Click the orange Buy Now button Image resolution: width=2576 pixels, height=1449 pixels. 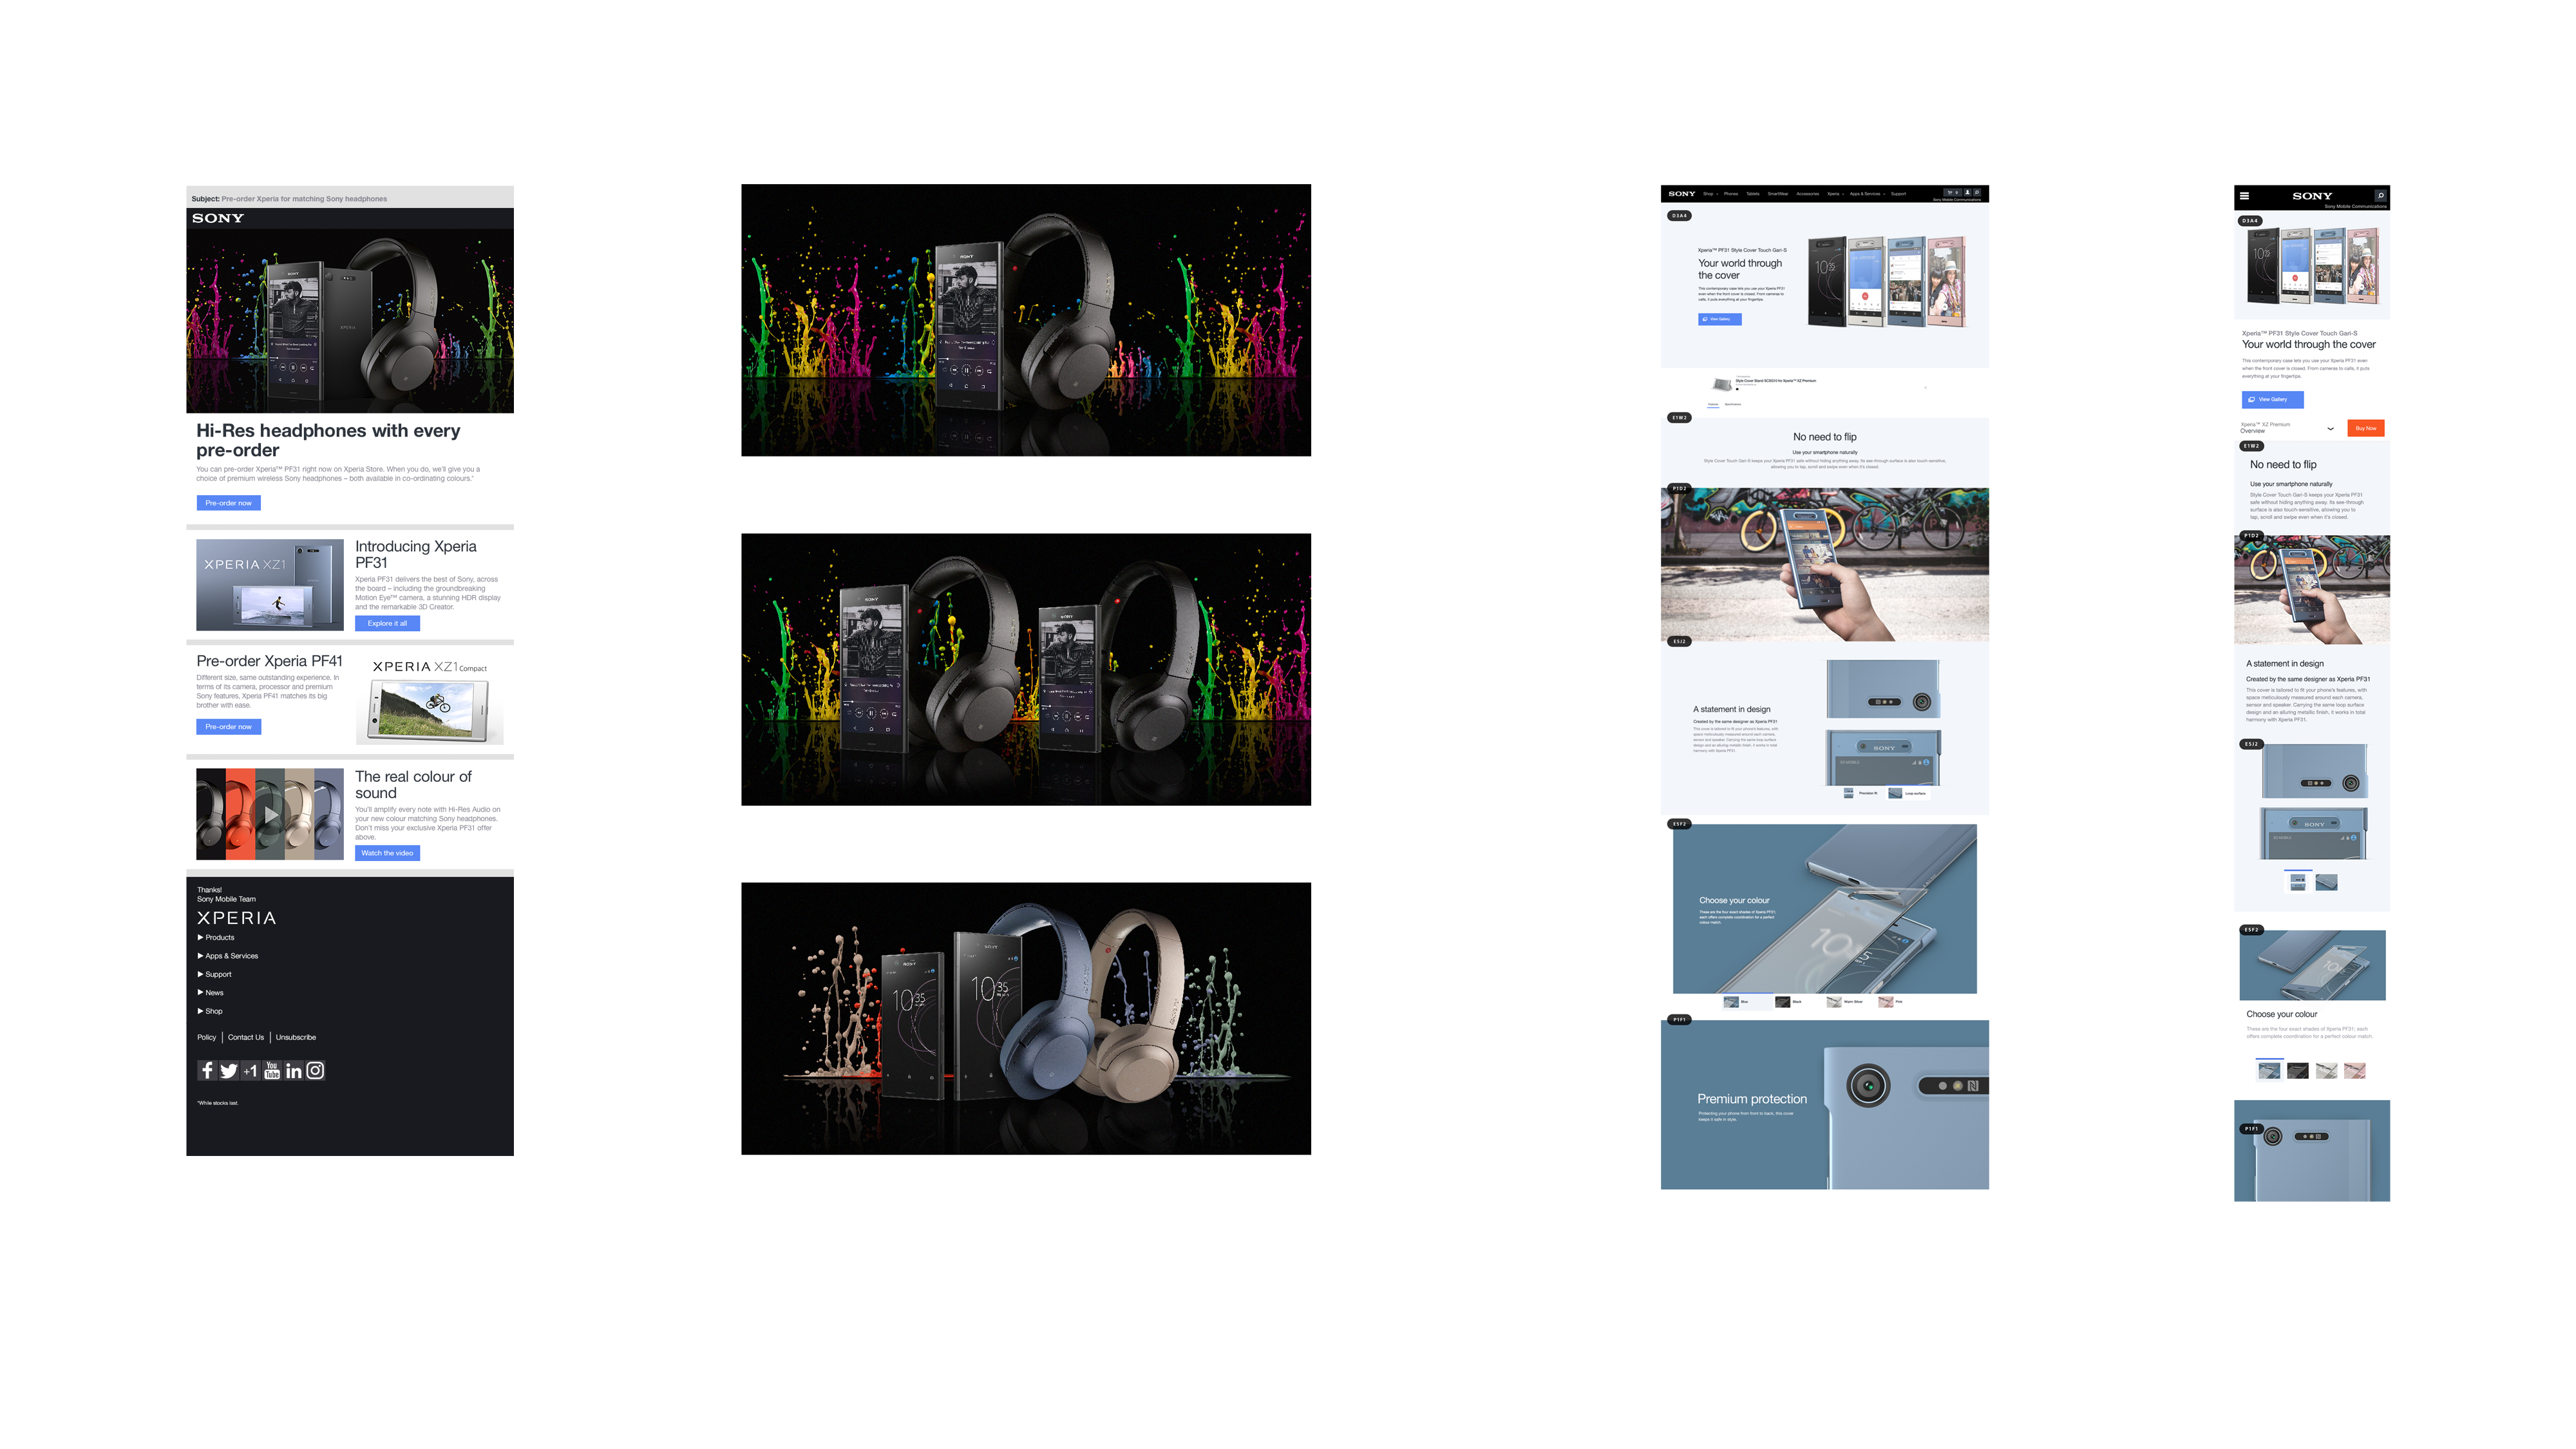[x=2365, y=428]
